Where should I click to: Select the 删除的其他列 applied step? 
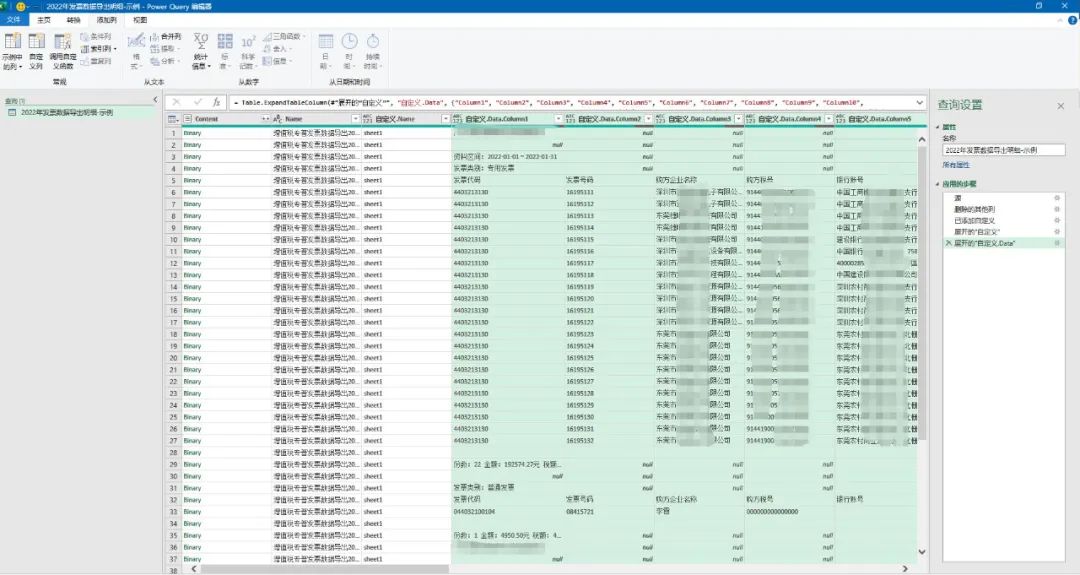[1003, 209]
